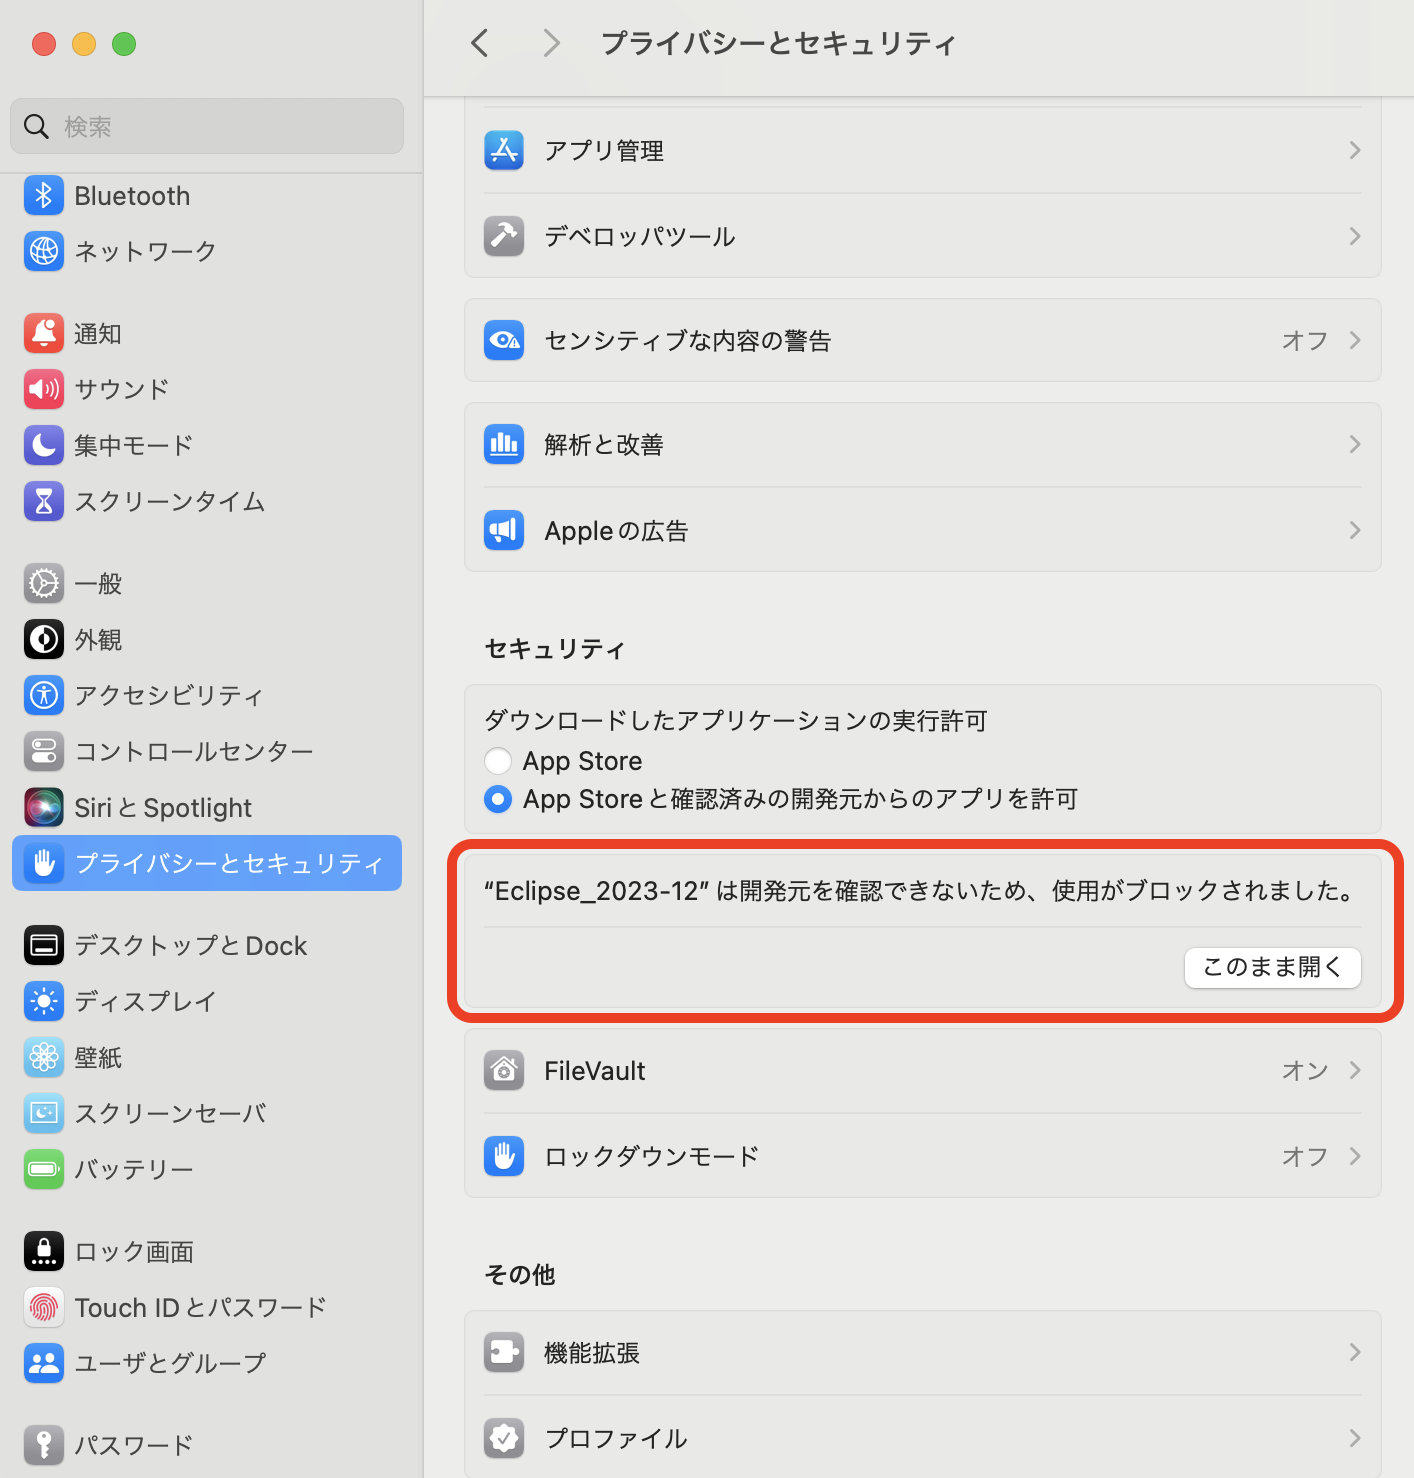
Task: Go back with the left arrow button
Action: tap(480, 43)
